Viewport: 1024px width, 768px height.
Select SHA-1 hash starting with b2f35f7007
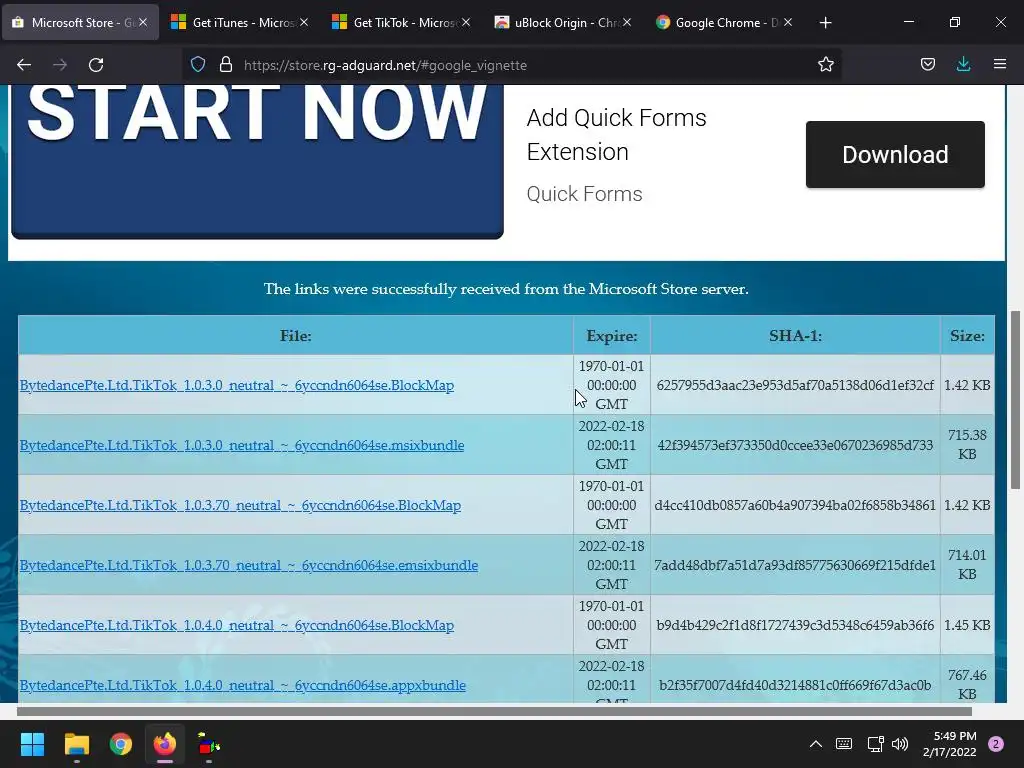pos(795,686)
